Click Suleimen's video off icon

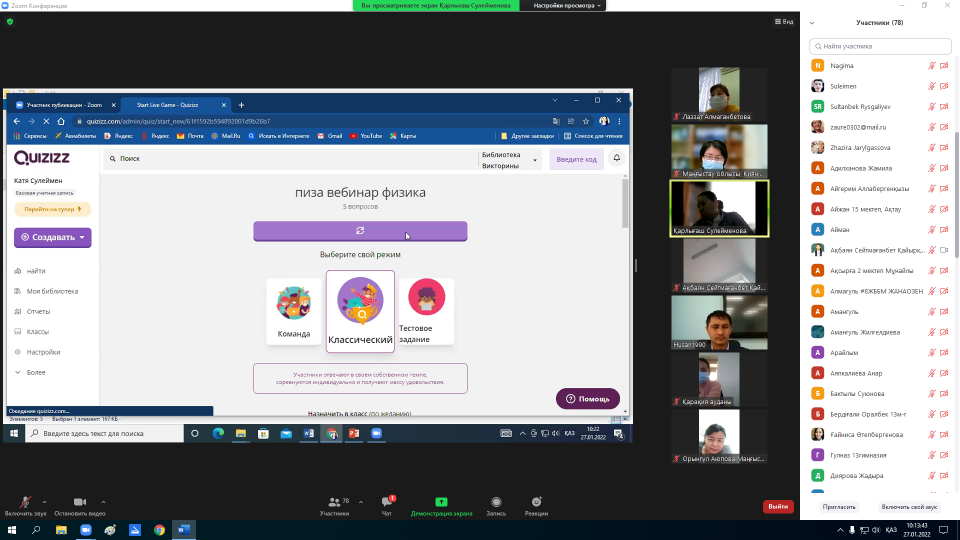coord(944,86)
